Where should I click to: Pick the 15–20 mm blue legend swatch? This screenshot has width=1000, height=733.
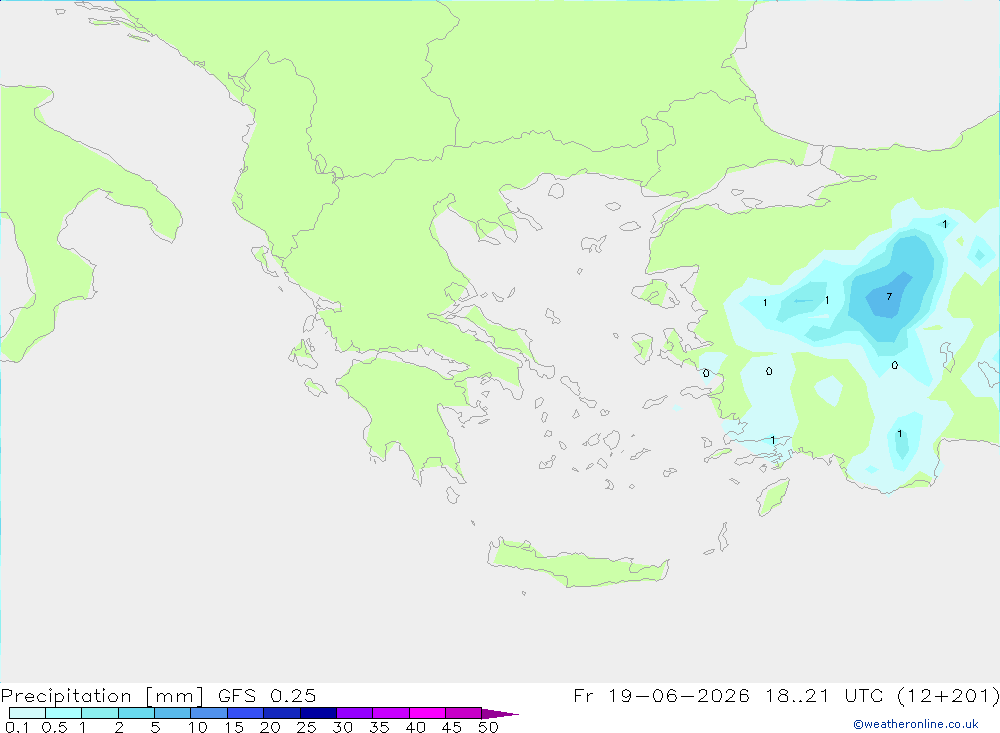(x=245, y=713)
